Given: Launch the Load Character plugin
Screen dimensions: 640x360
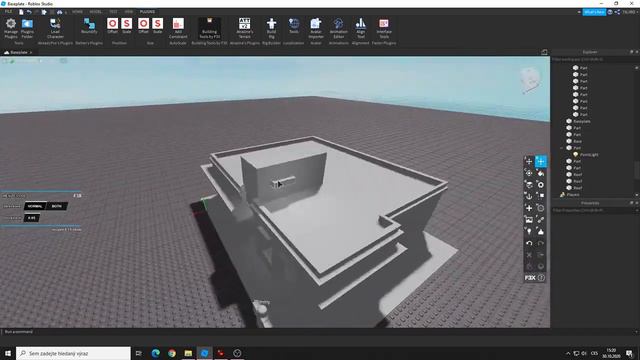Looking at the screenshot, I should click(55, 28).
